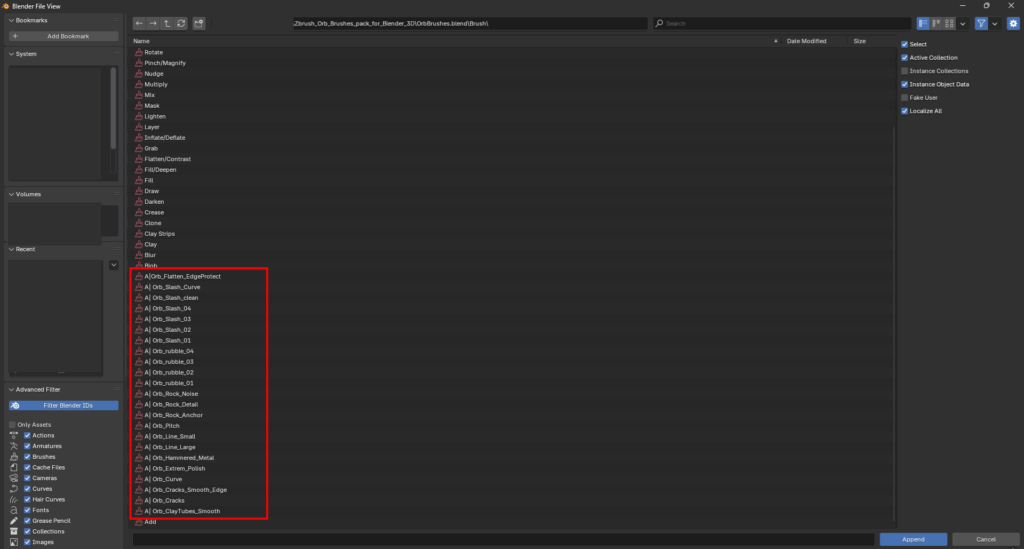Toggle Filter Blender IDs button
Image resolution: width=1024 pixels, height=549 pixels.
tap(63, 405)
